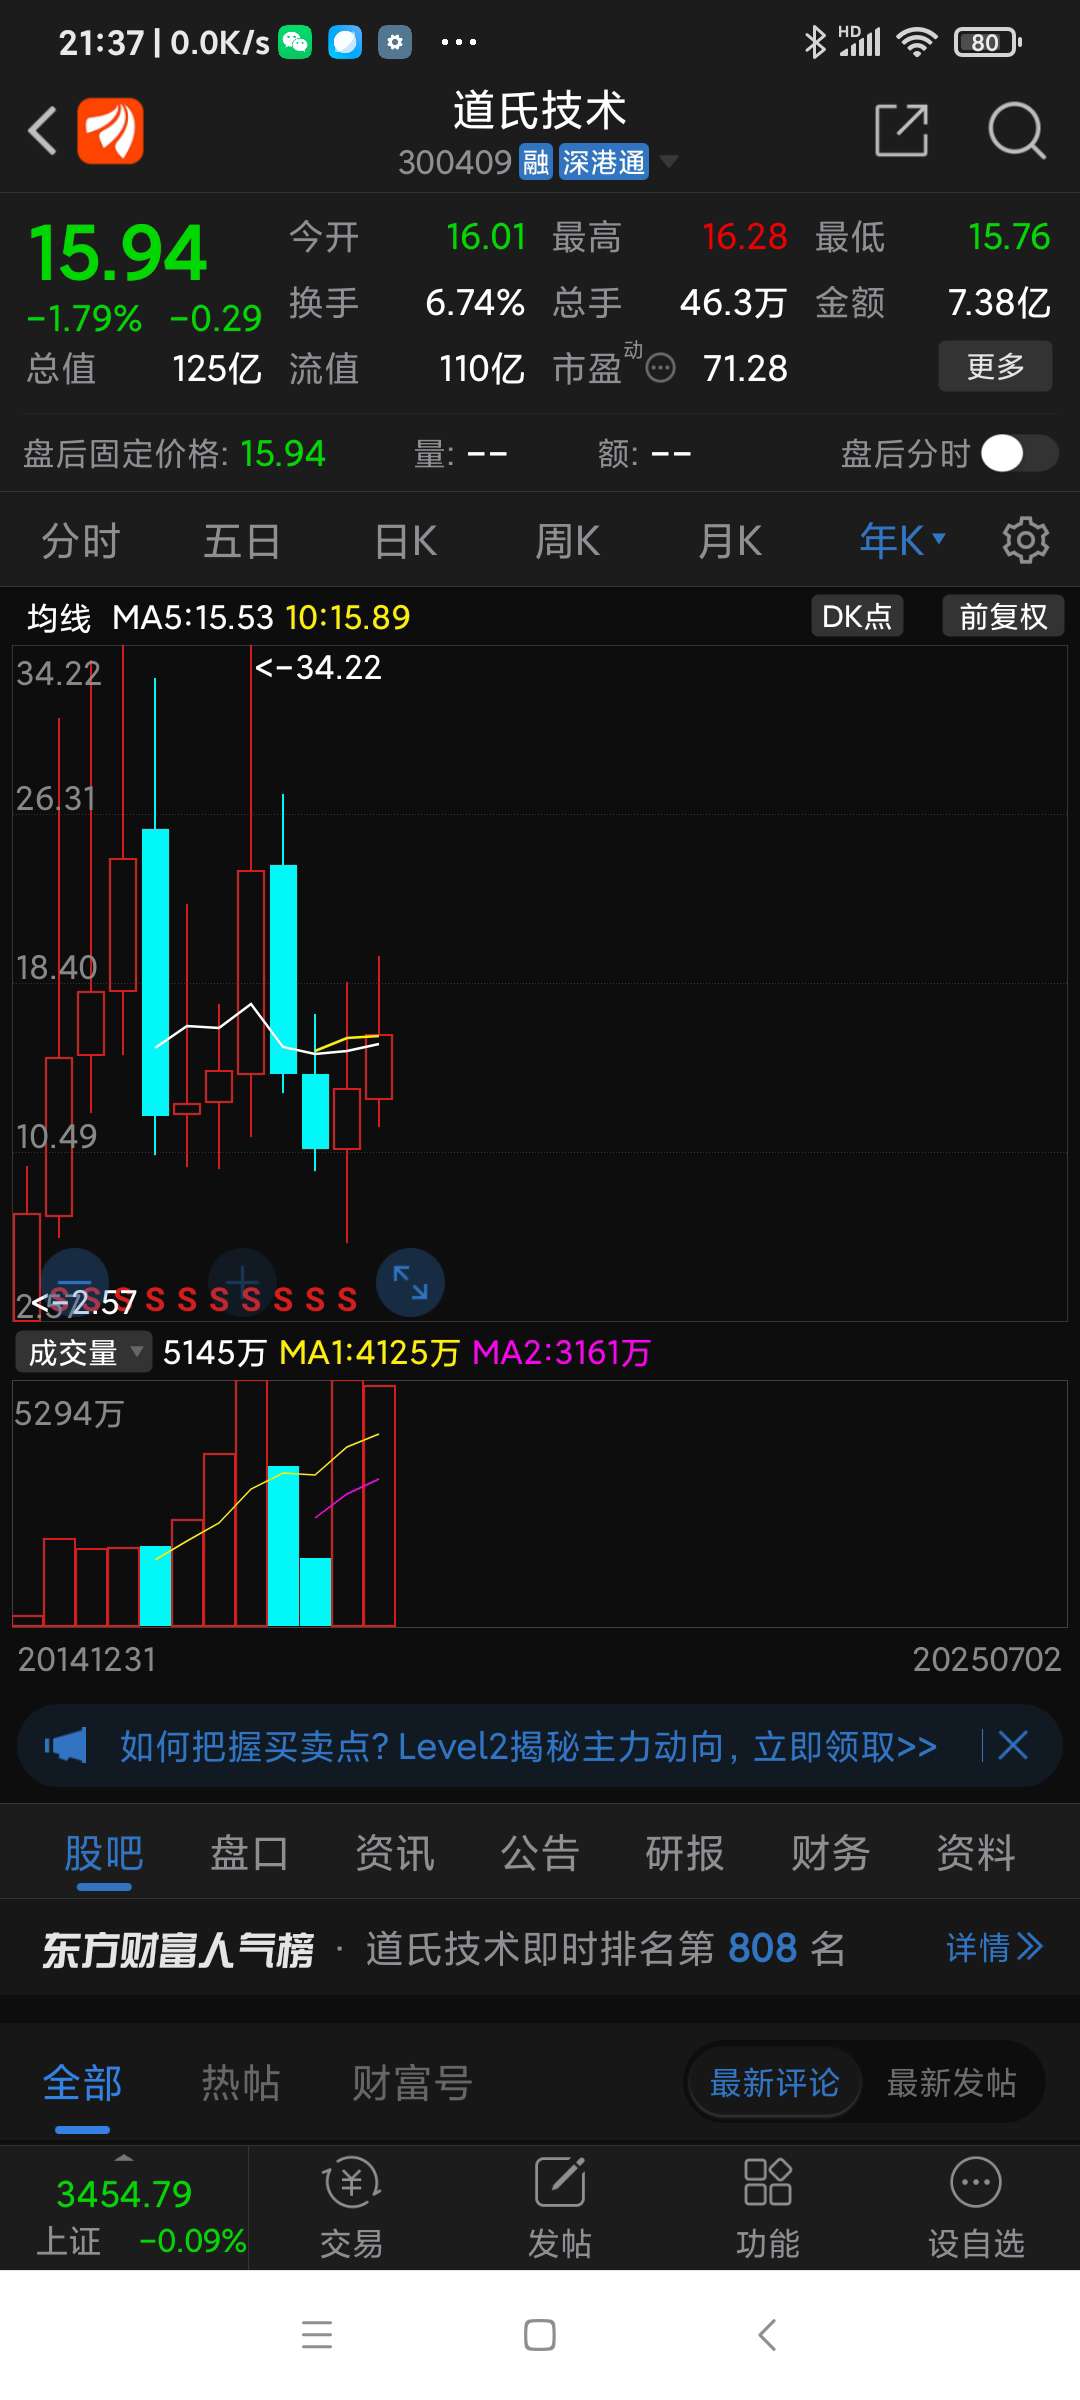Switch to 周K chart tab
The width and height of the screenshot is (1080, 2400).
point(567,541)
